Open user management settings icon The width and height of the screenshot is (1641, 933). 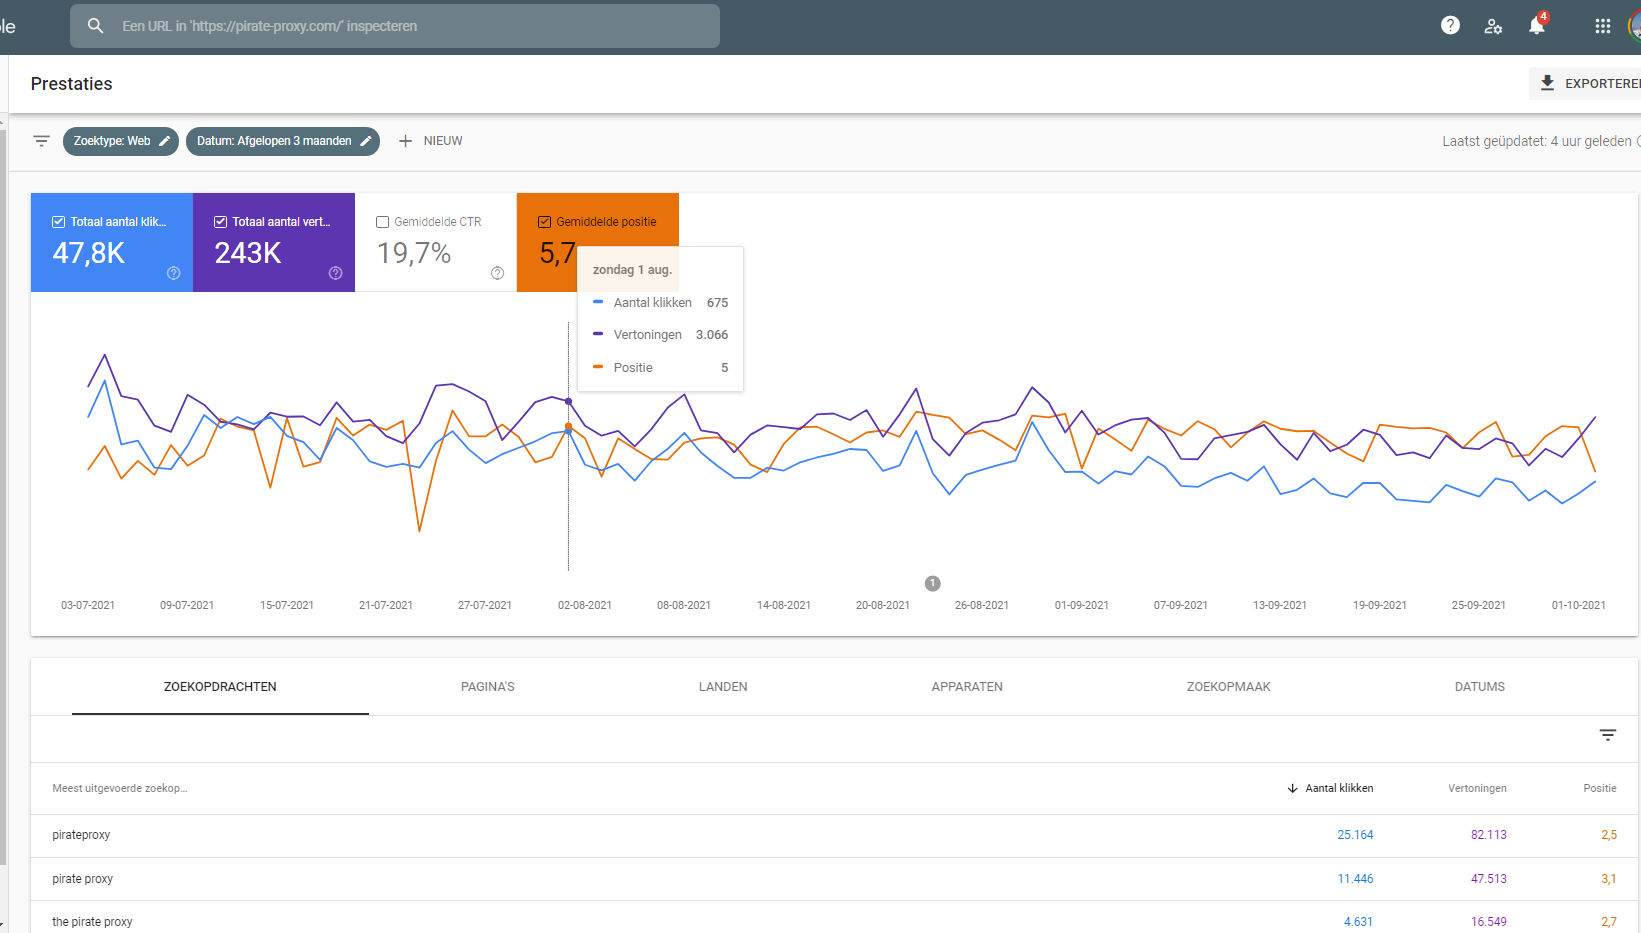click(x=1493, y=26)
